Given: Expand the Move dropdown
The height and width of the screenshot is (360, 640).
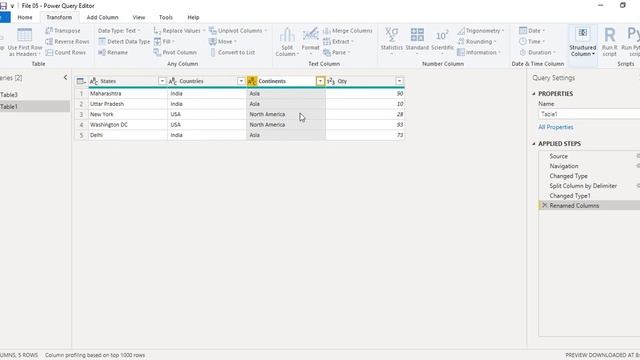Looking at the screenshot, I should (223, 42).
